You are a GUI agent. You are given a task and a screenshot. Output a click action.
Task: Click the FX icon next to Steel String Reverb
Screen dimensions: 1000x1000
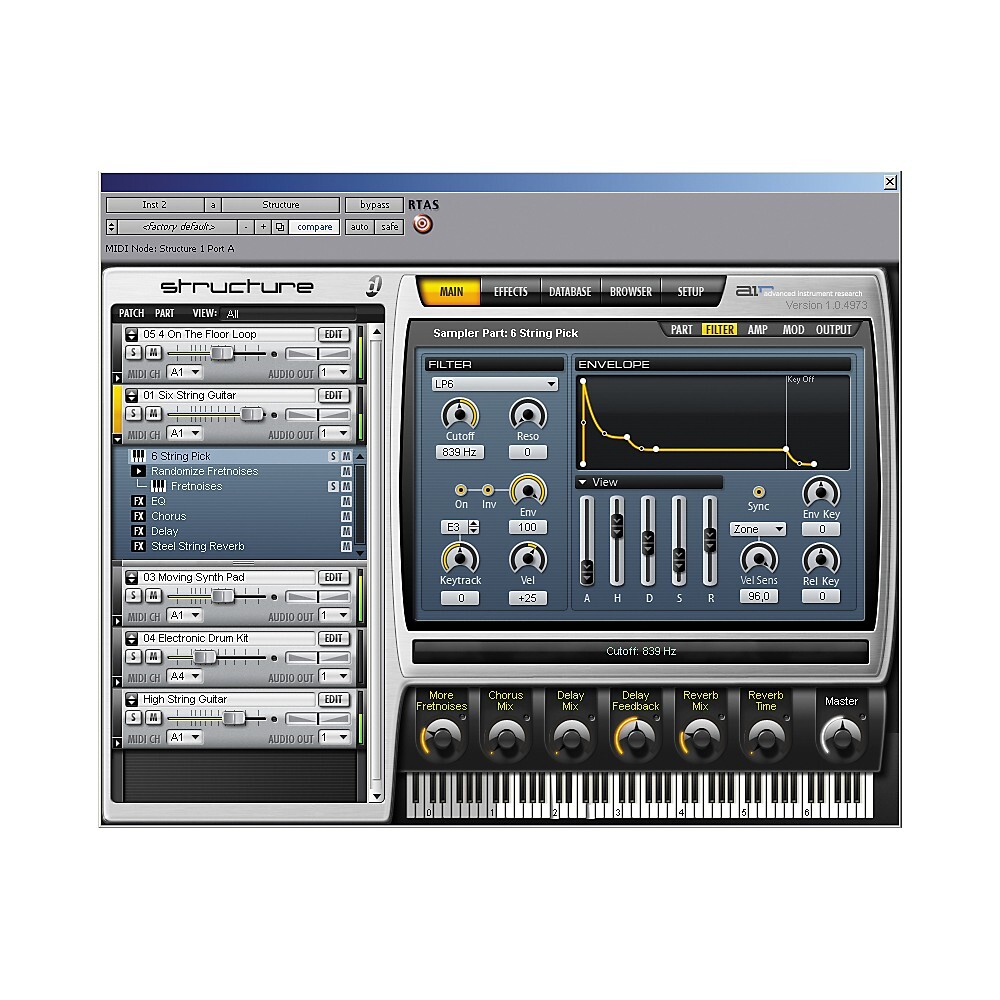[139, 546]
